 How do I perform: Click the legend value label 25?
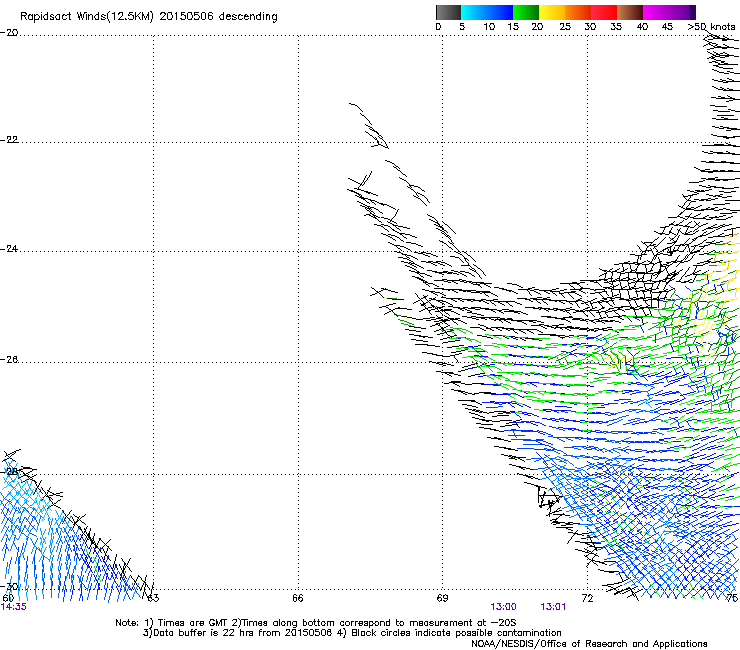[x=565, y=27]
